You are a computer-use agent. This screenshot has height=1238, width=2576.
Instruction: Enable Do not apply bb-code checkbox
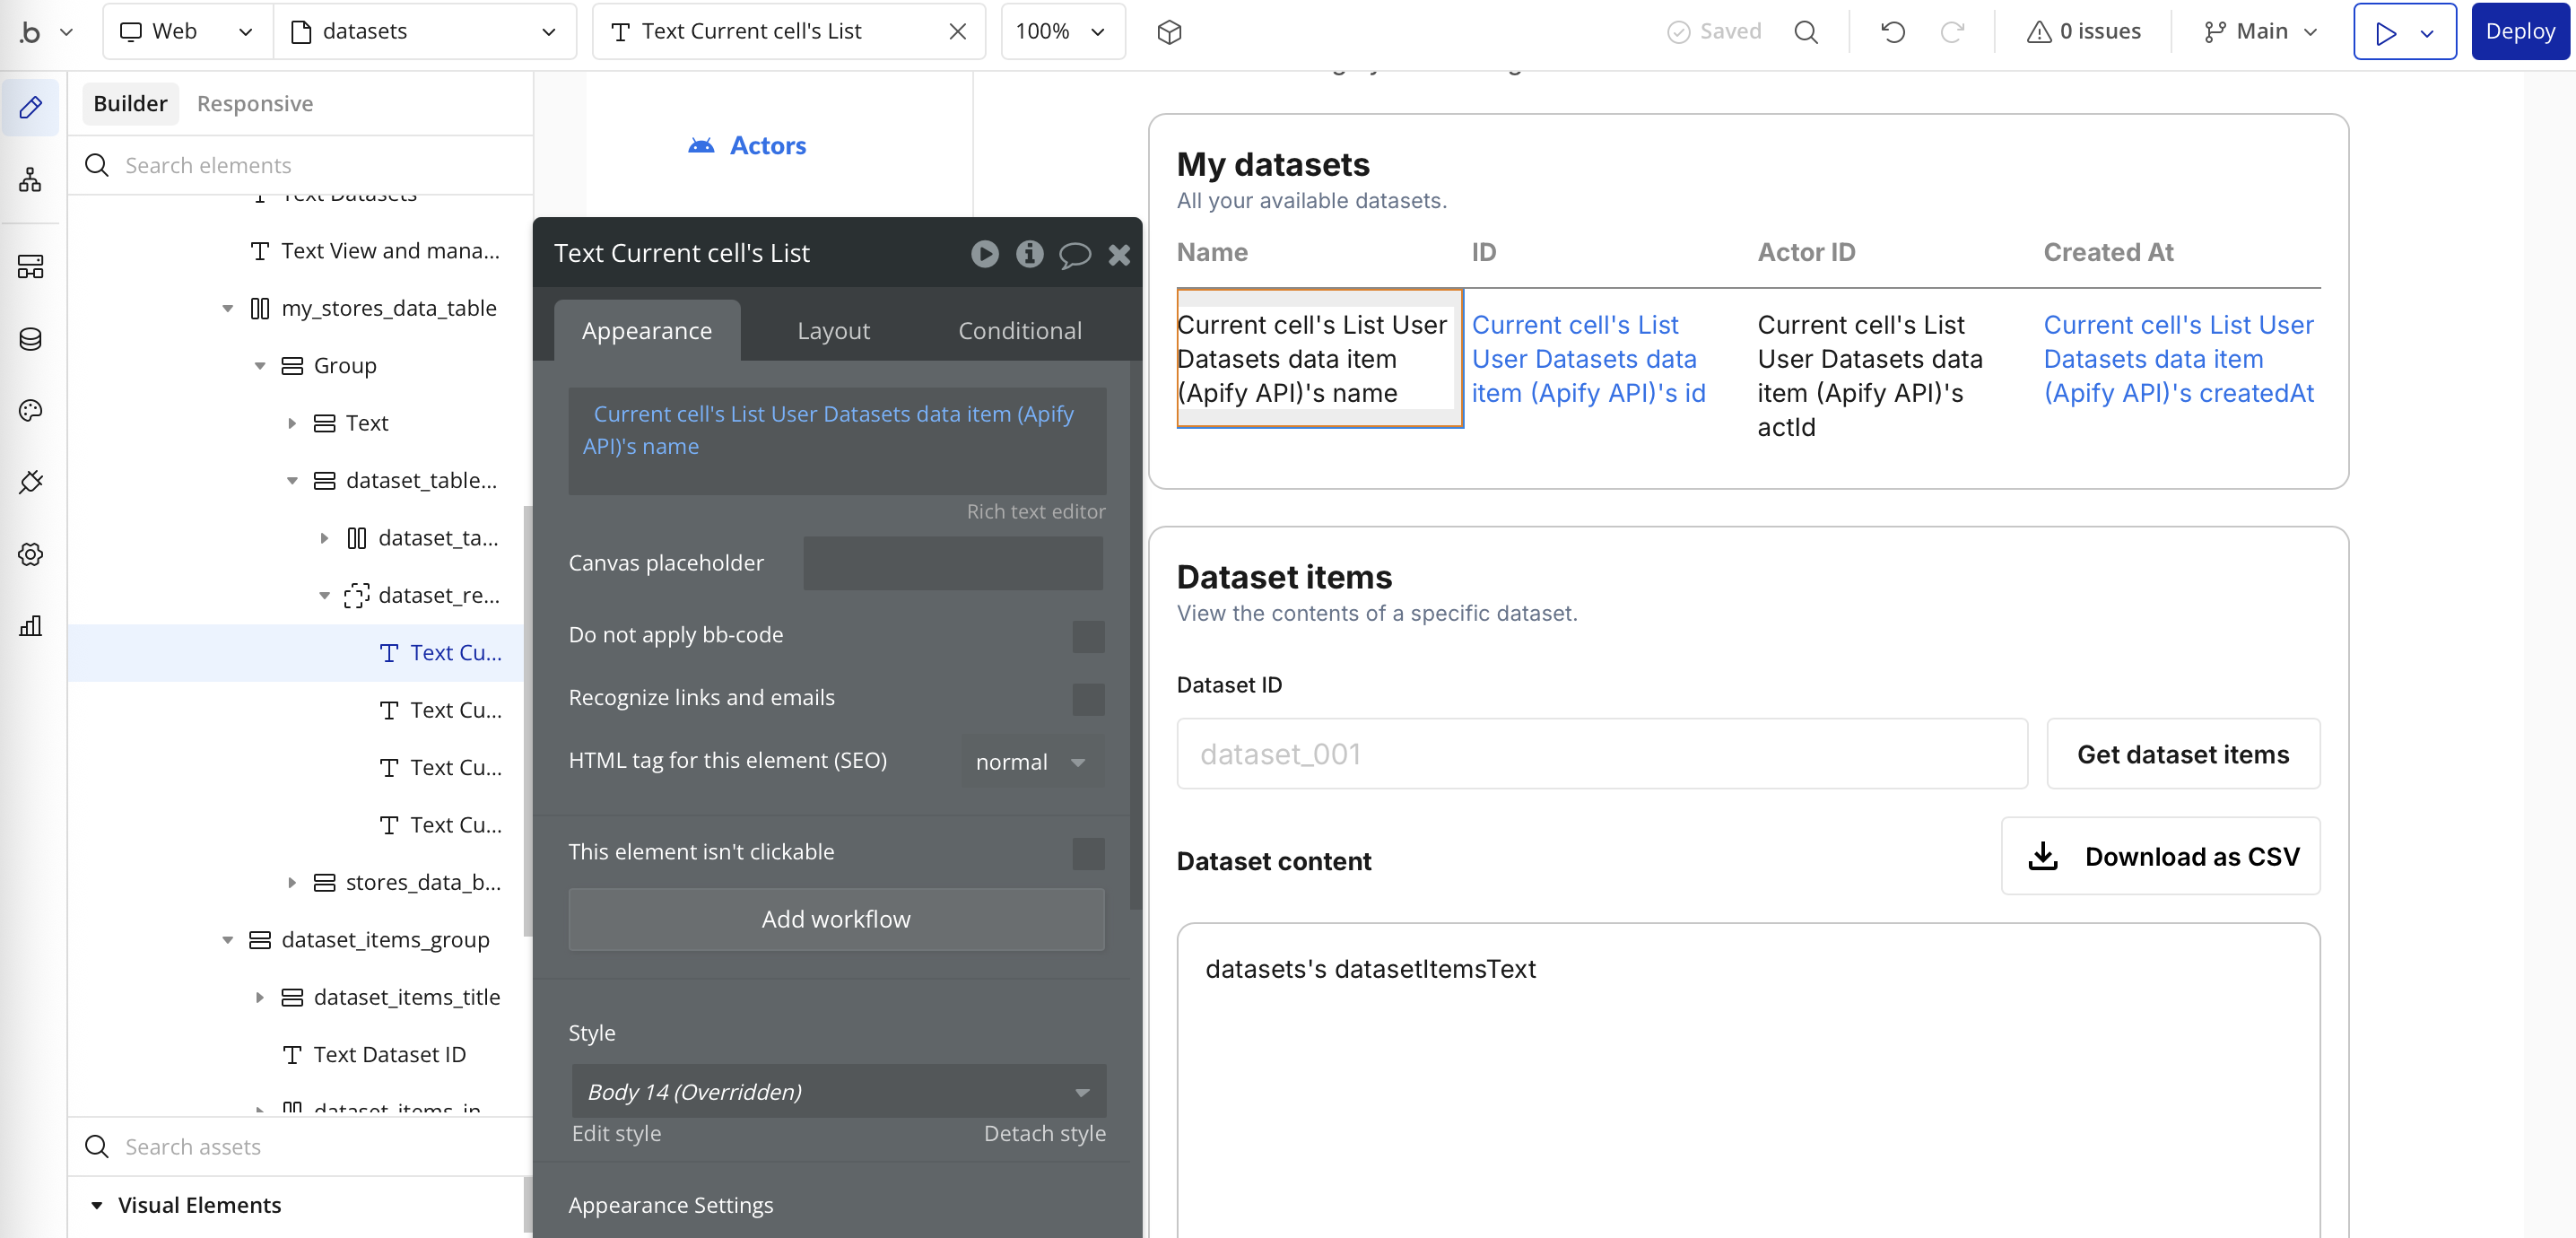(1087, 636)
